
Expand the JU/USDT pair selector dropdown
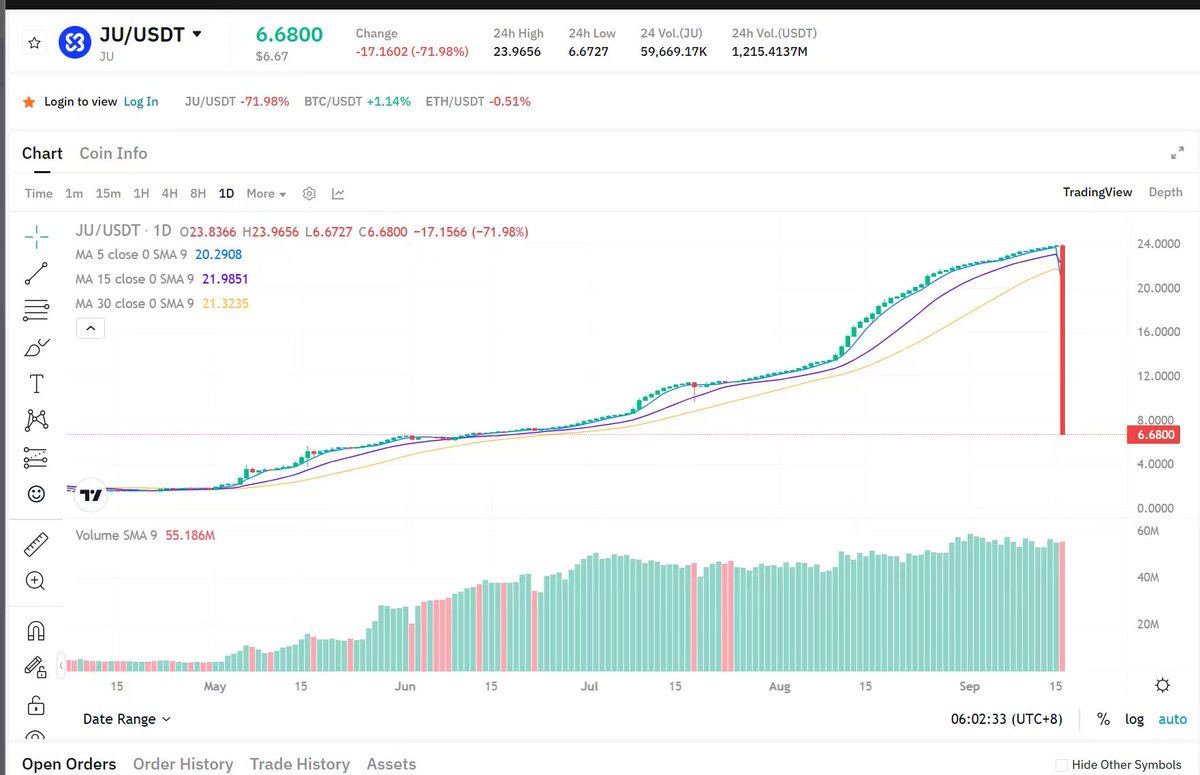[197, 34]
